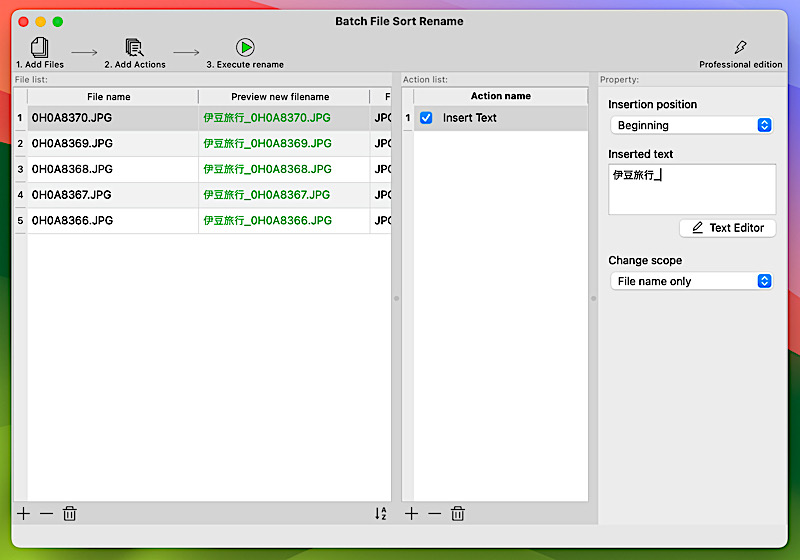Click the Add Actions toolbar icon
This screenshot has width=800, height=560.
pos(135,47)
